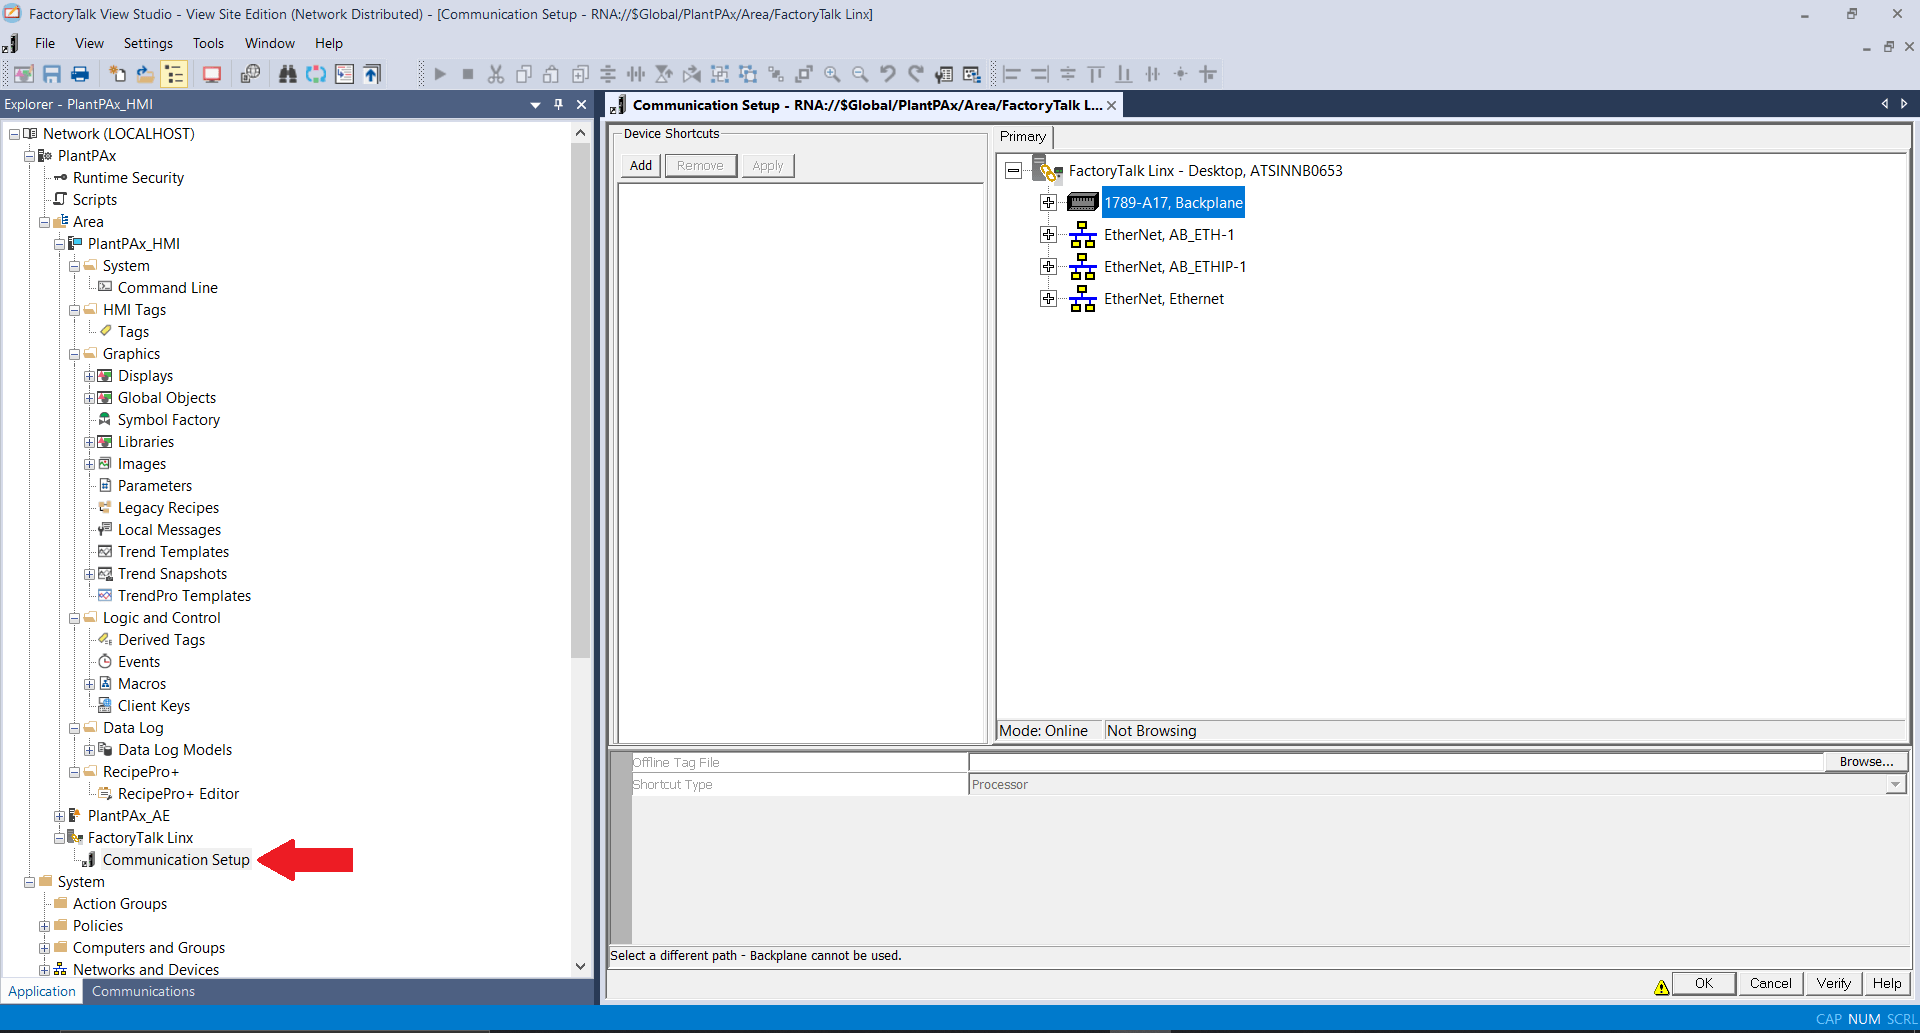The width and height of the screenshot is (1920, 1033).
Task: Expand the Displays folder in Explorer
Action: [x=89, y=376]
